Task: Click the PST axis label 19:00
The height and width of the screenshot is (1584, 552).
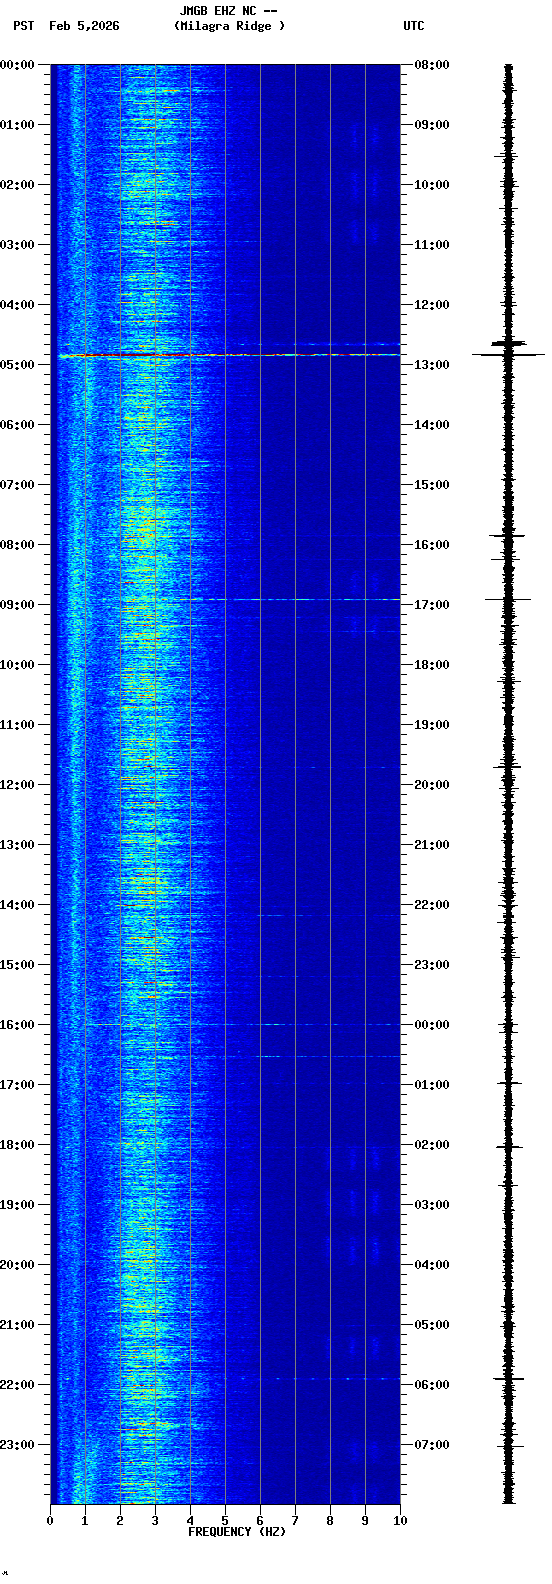Action: click(x=18, y=1205)
